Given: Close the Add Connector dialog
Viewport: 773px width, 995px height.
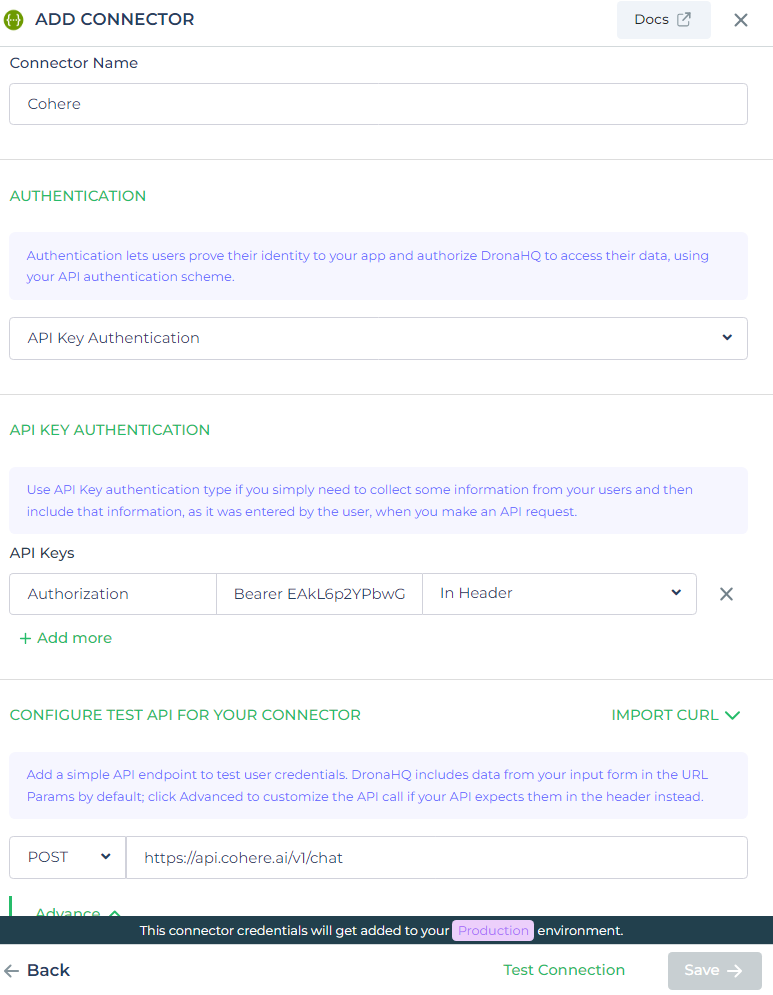Looking at the screenshot, I should tap(740, 19).
